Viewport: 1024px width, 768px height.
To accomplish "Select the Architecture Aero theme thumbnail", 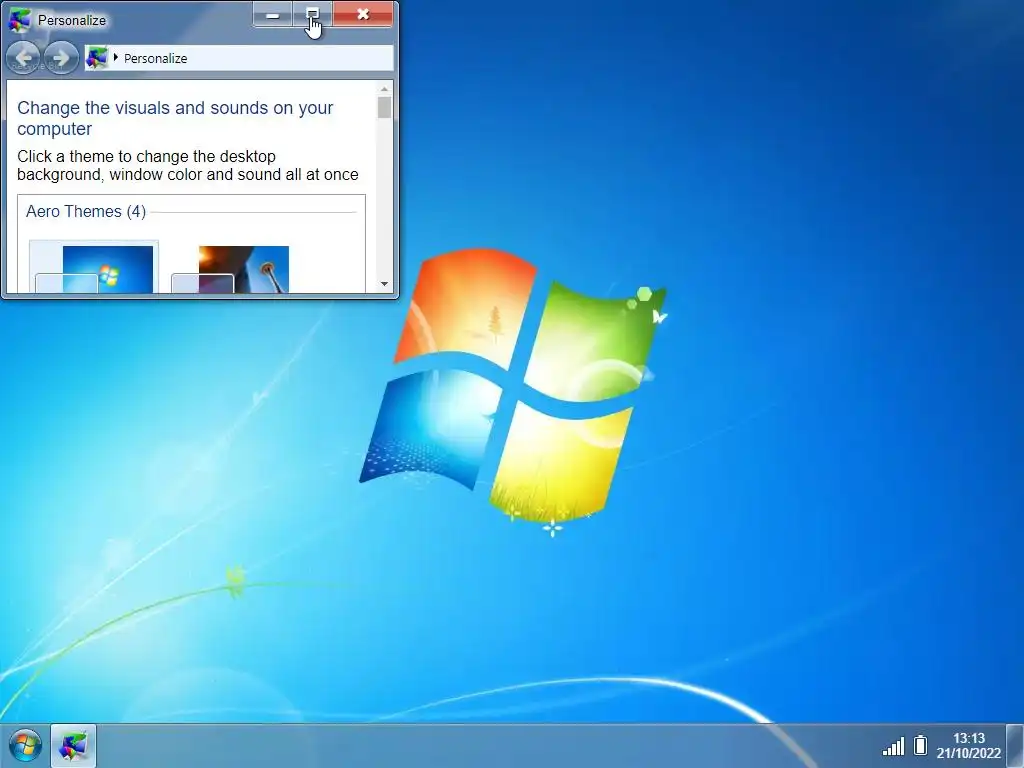I will [x=230, y=269].
